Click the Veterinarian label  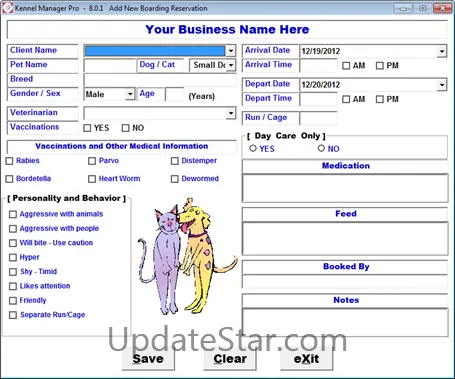34,113
